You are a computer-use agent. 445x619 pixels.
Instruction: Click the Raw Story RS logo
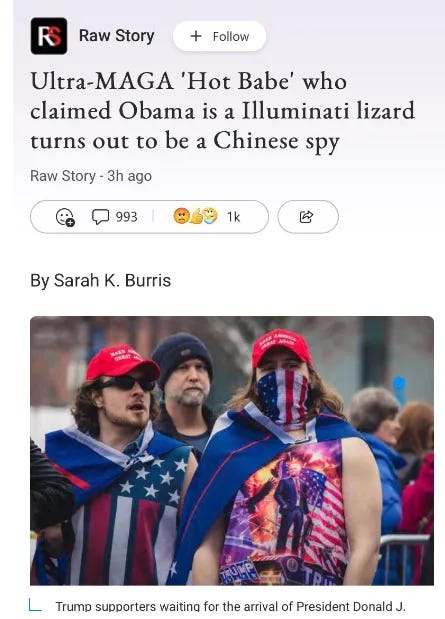tap(49, 36)
